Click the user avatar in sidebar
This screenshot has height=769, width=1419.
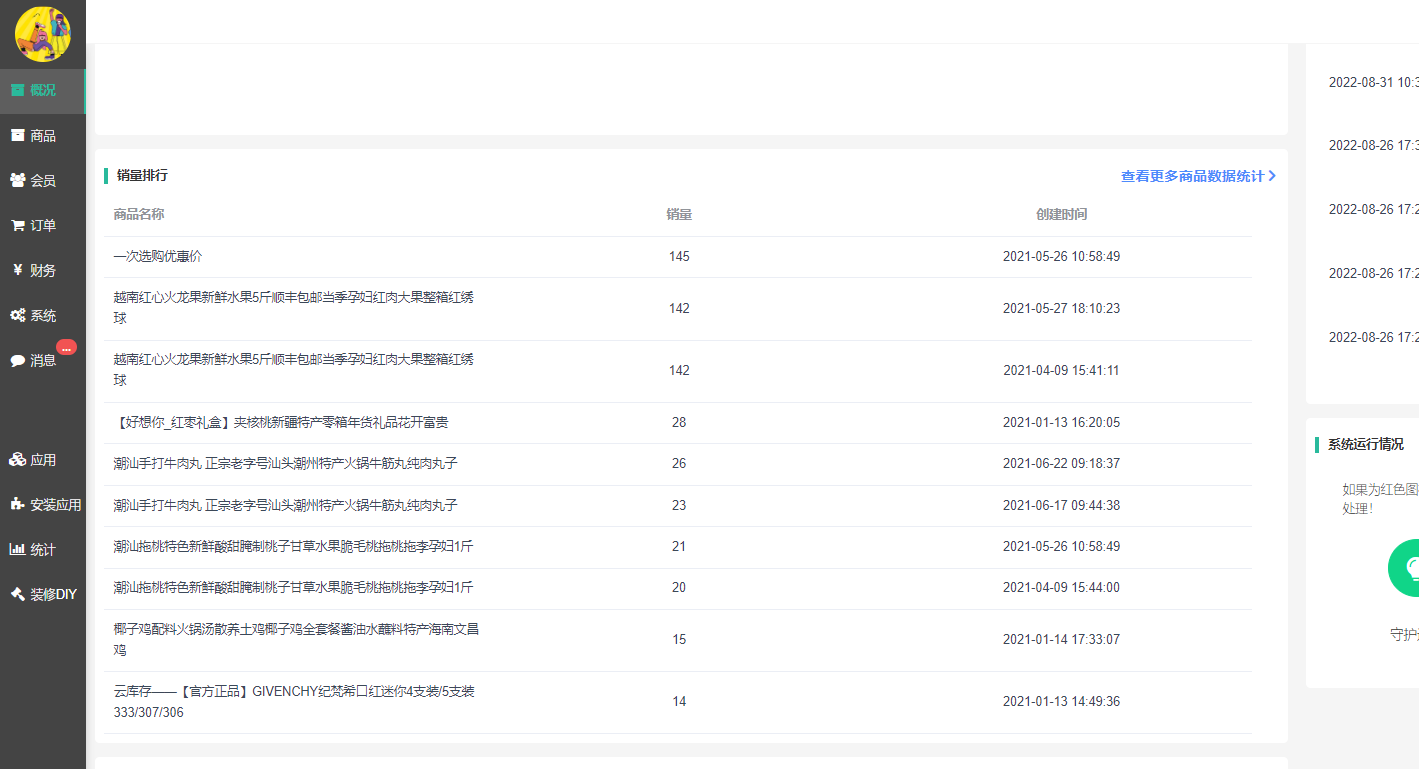coord(42,34)
